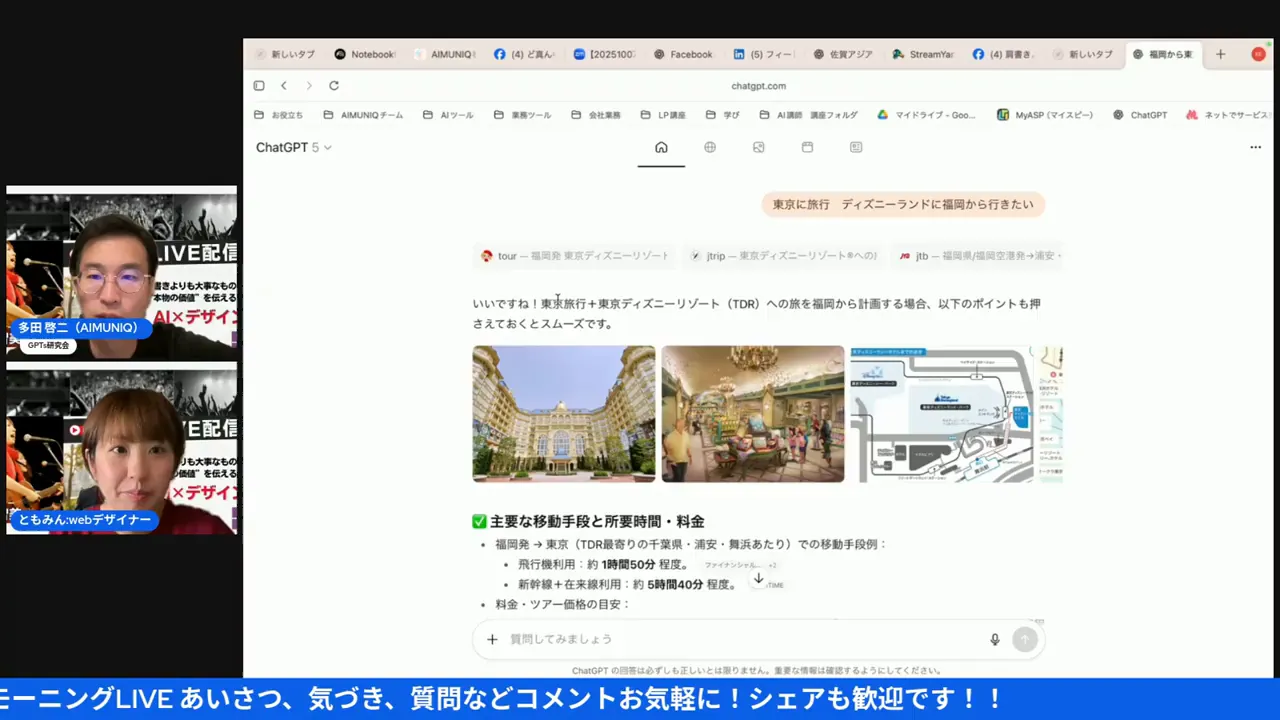The width and height of the screenshot is (1280, 720).
Task: Click the scroll-to-bottom arrow button
Action: tap(758, 578)
